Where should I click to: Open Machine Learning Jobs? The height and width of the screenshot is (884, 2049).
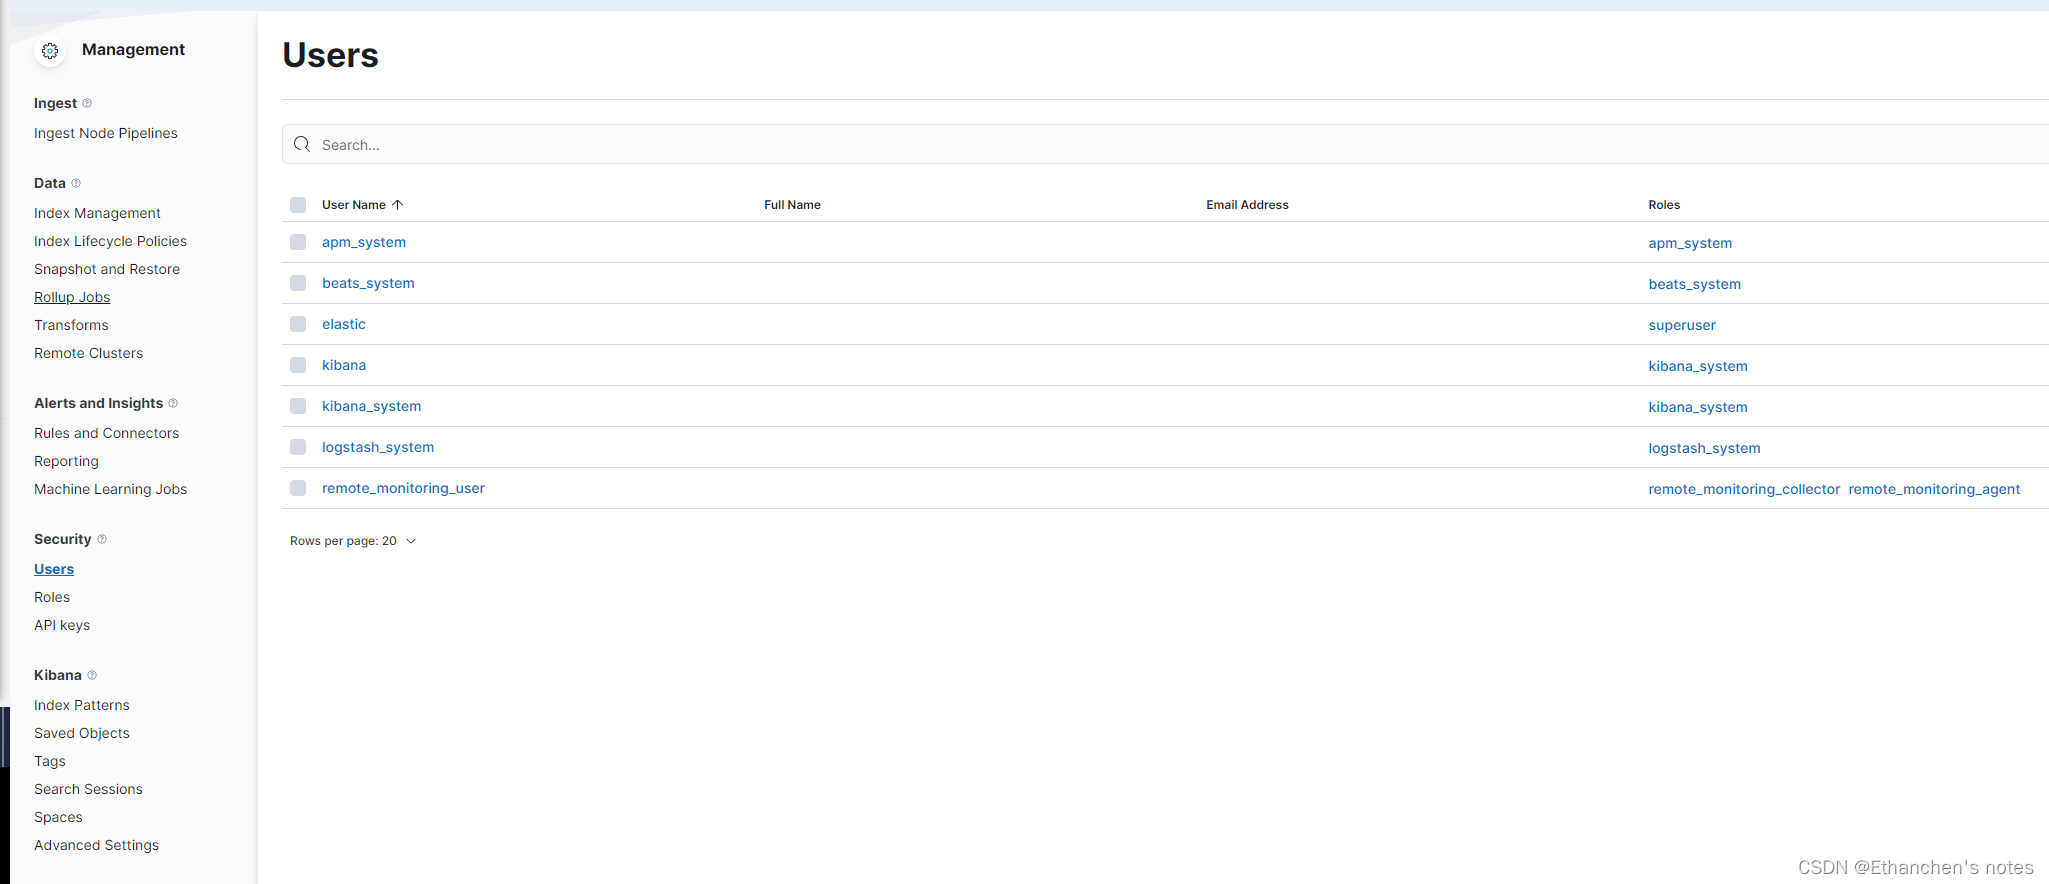tap(110, 489)
